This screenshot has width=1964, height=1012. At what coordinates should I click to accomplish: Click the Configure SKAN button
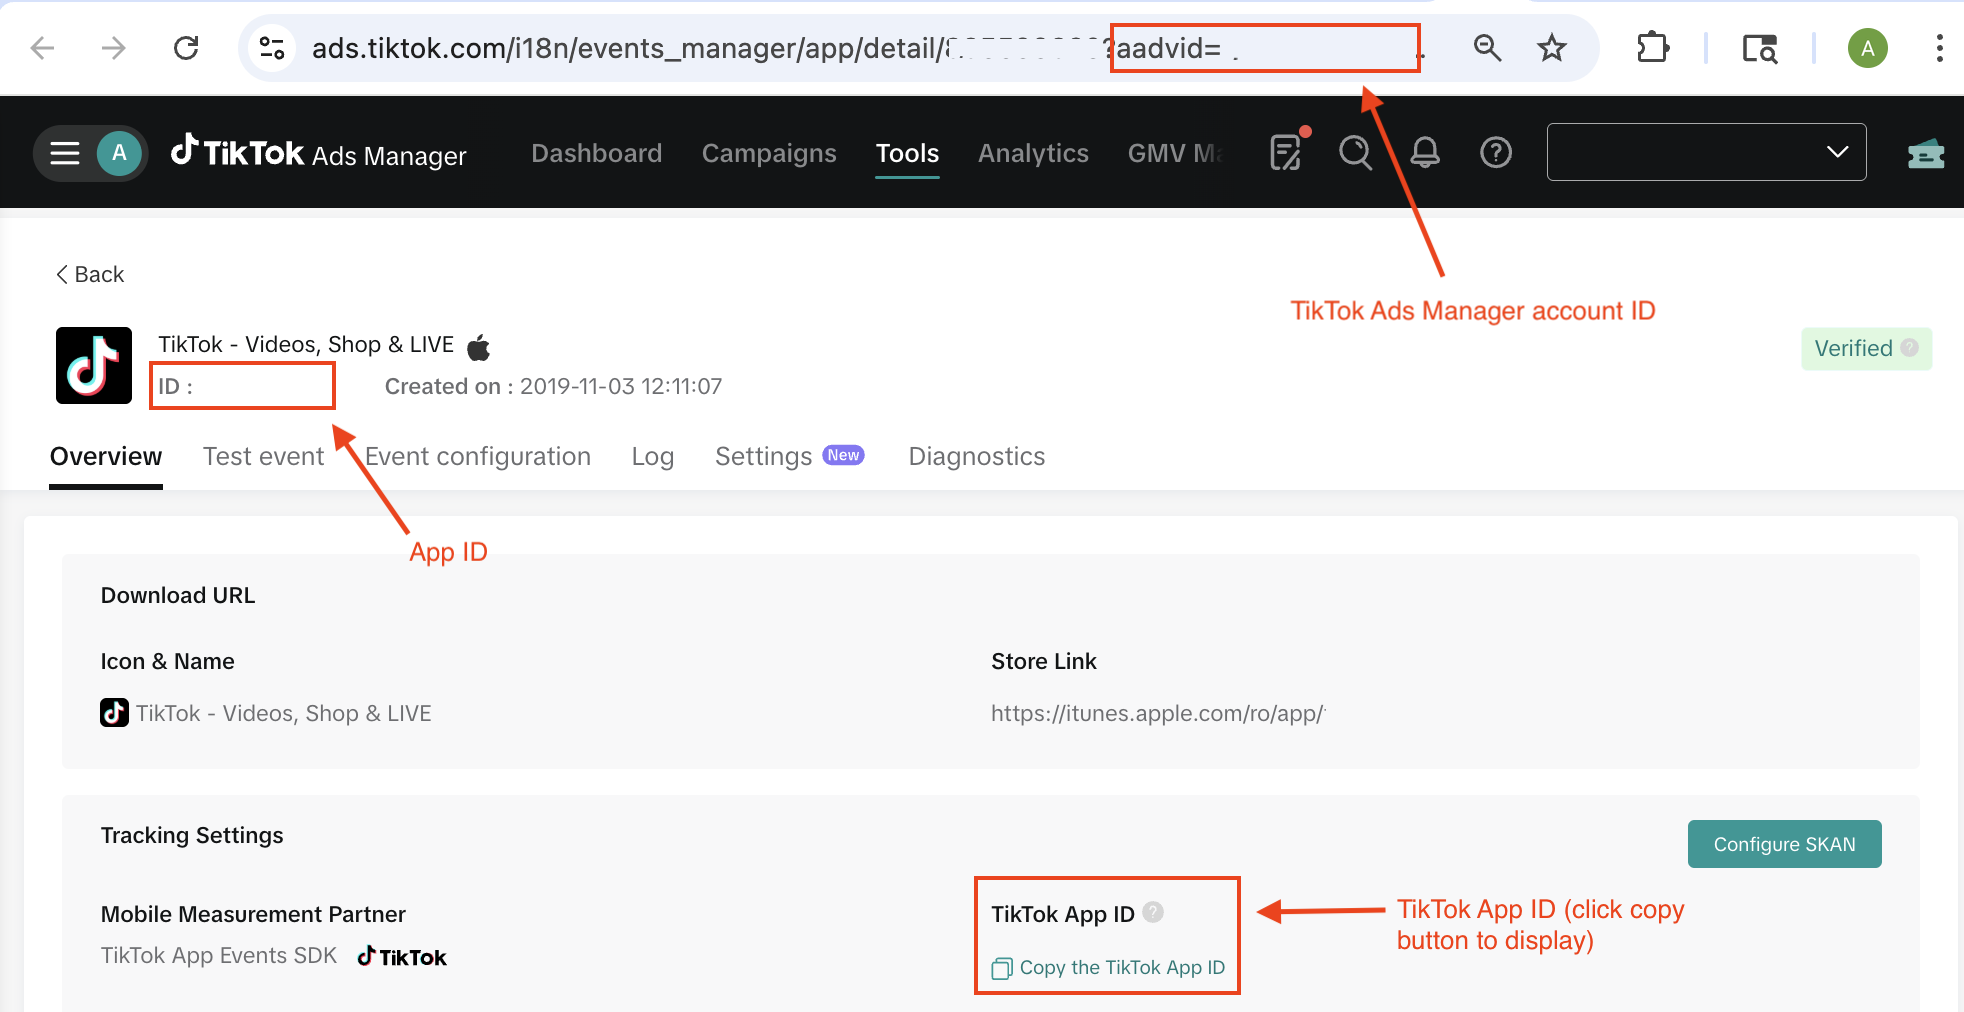point(1783,843)
